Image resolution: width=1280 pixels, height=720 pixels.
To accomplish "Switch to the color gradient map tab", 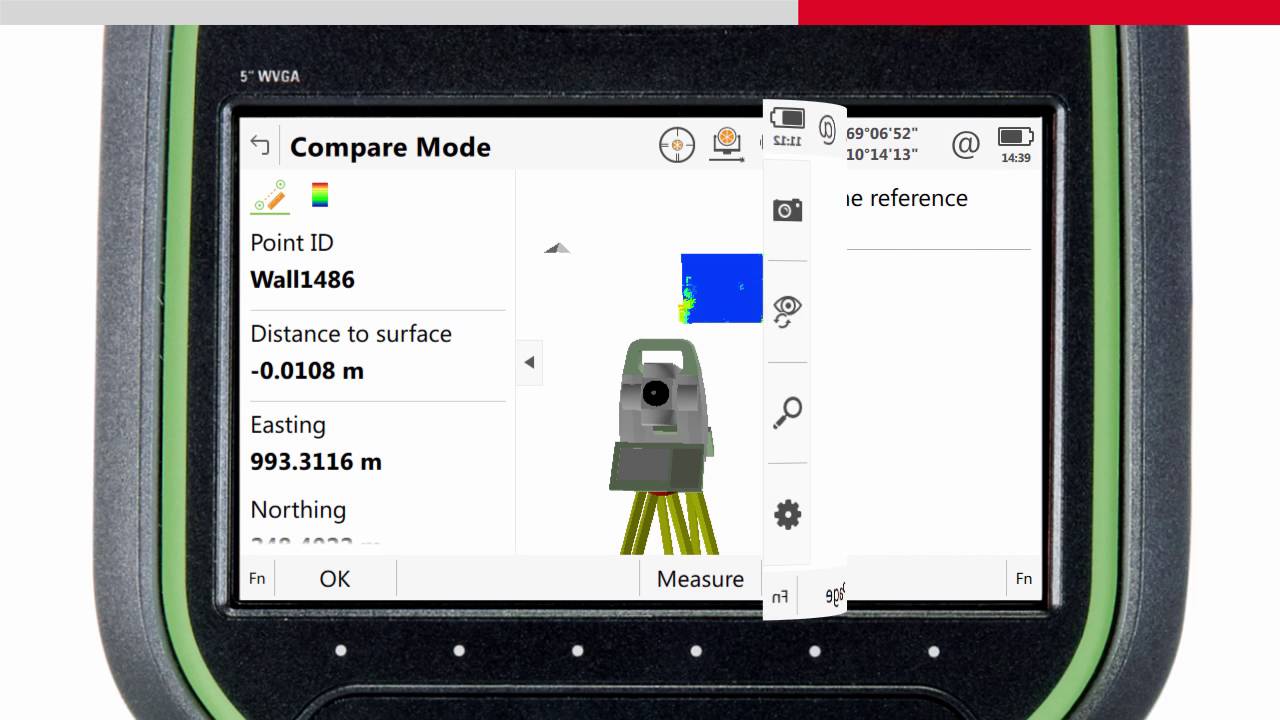I will 320,194.
